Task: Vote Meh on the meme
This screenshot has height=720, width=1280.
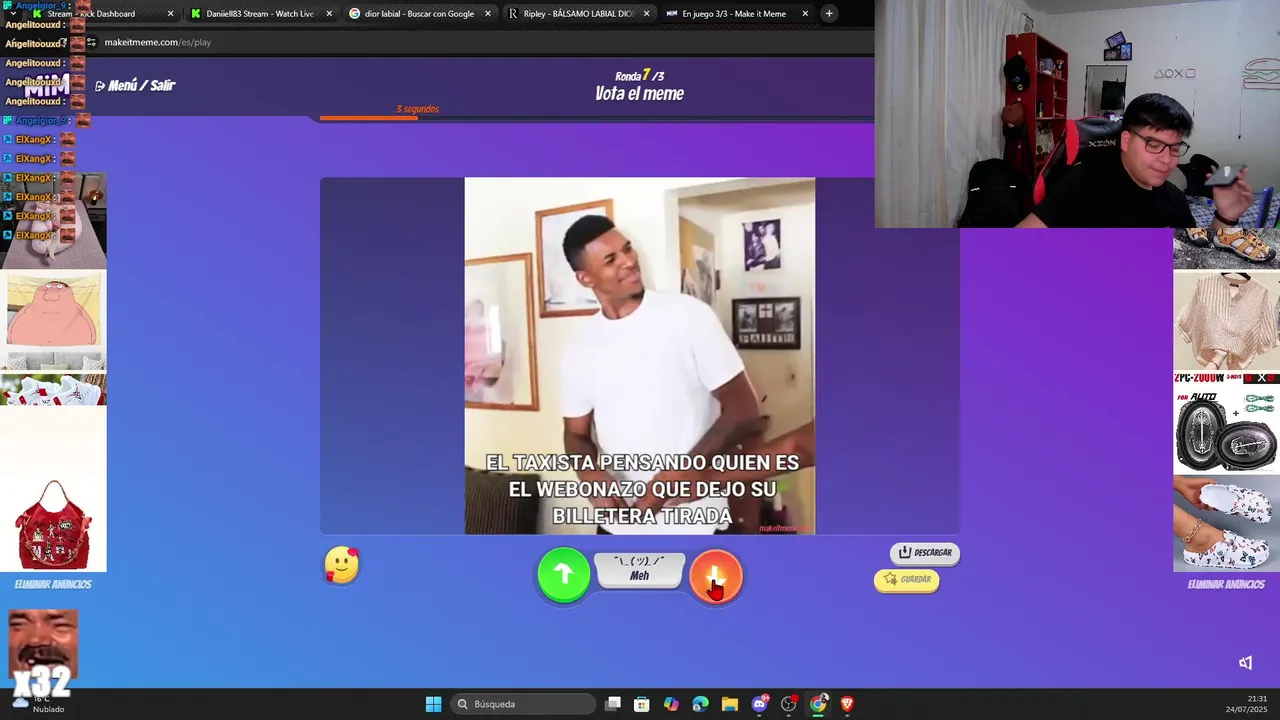Action: [x=640, y=569]
